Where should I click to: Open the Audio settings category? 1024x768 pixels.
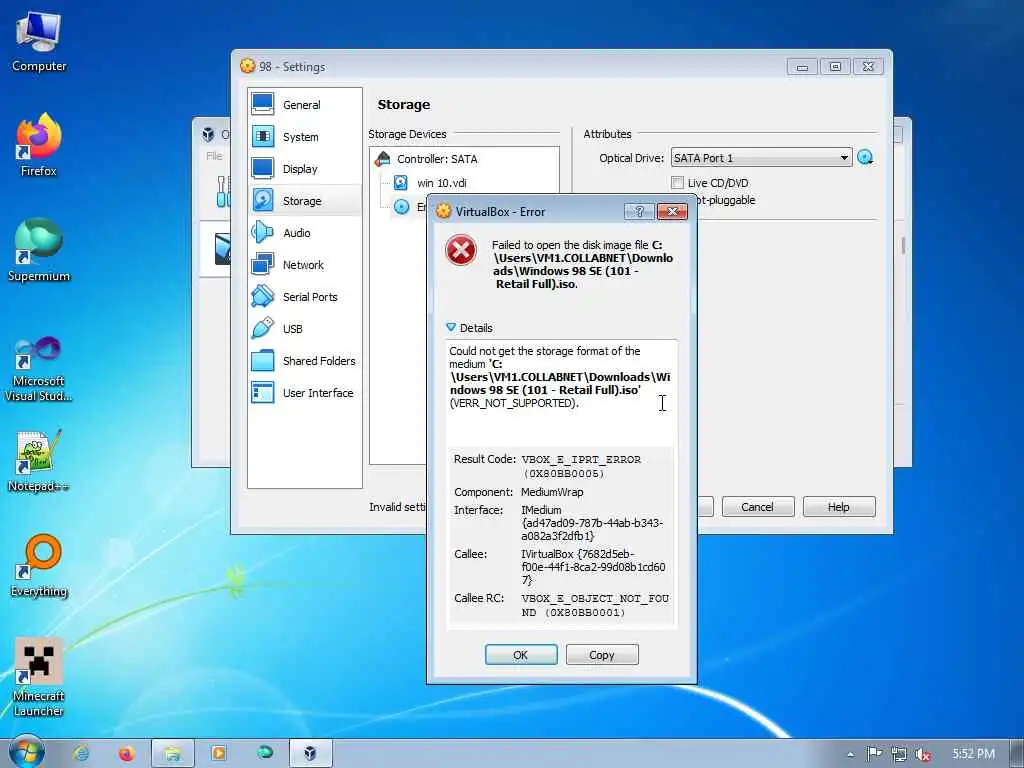(x=304, y=232)
